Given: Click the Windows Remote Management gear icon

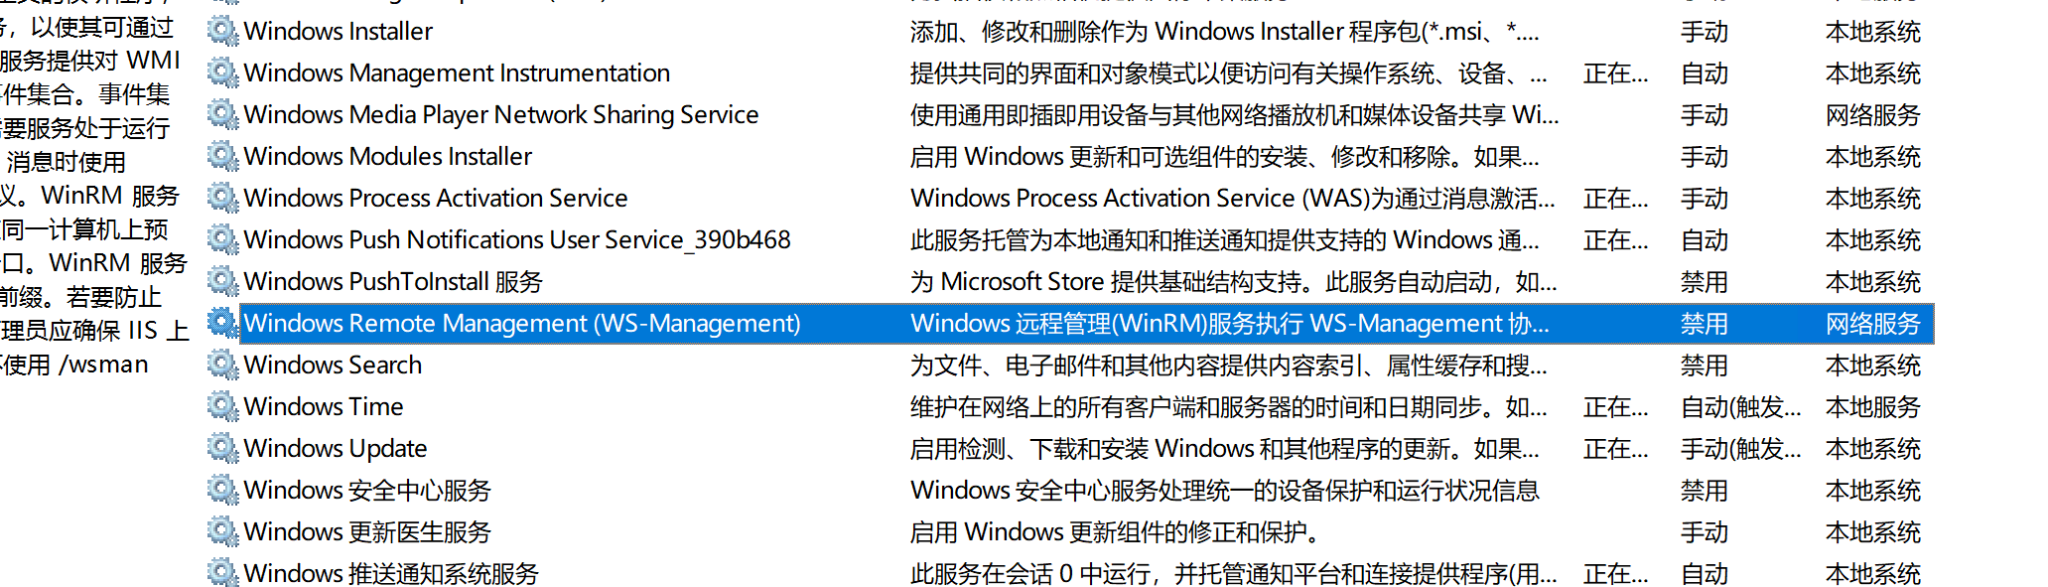Looking at the screenshot, I should tap(222, 323).
